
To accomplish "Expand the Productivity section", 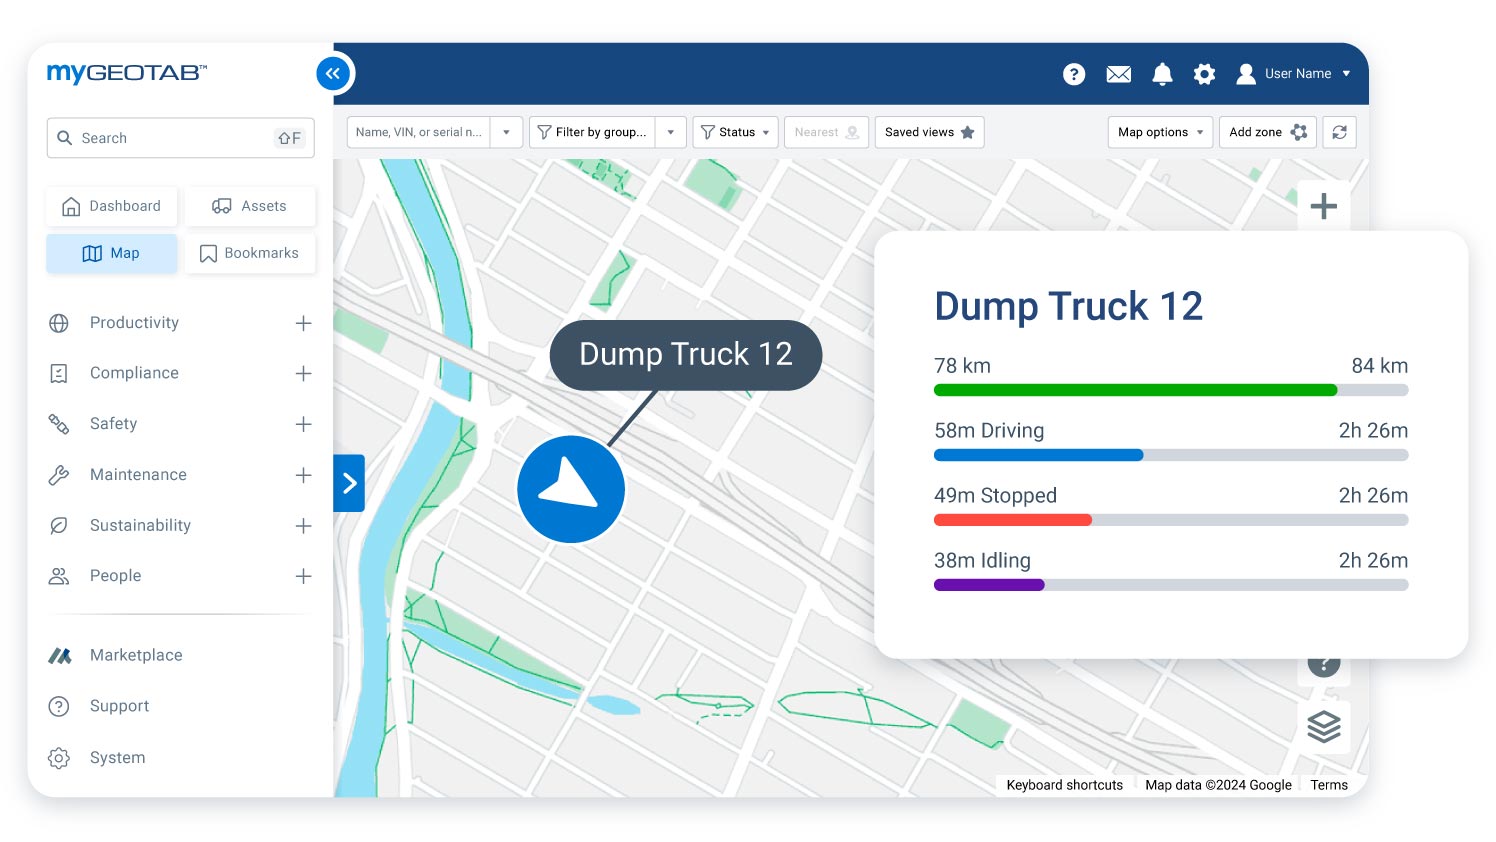I will point(304,323).
